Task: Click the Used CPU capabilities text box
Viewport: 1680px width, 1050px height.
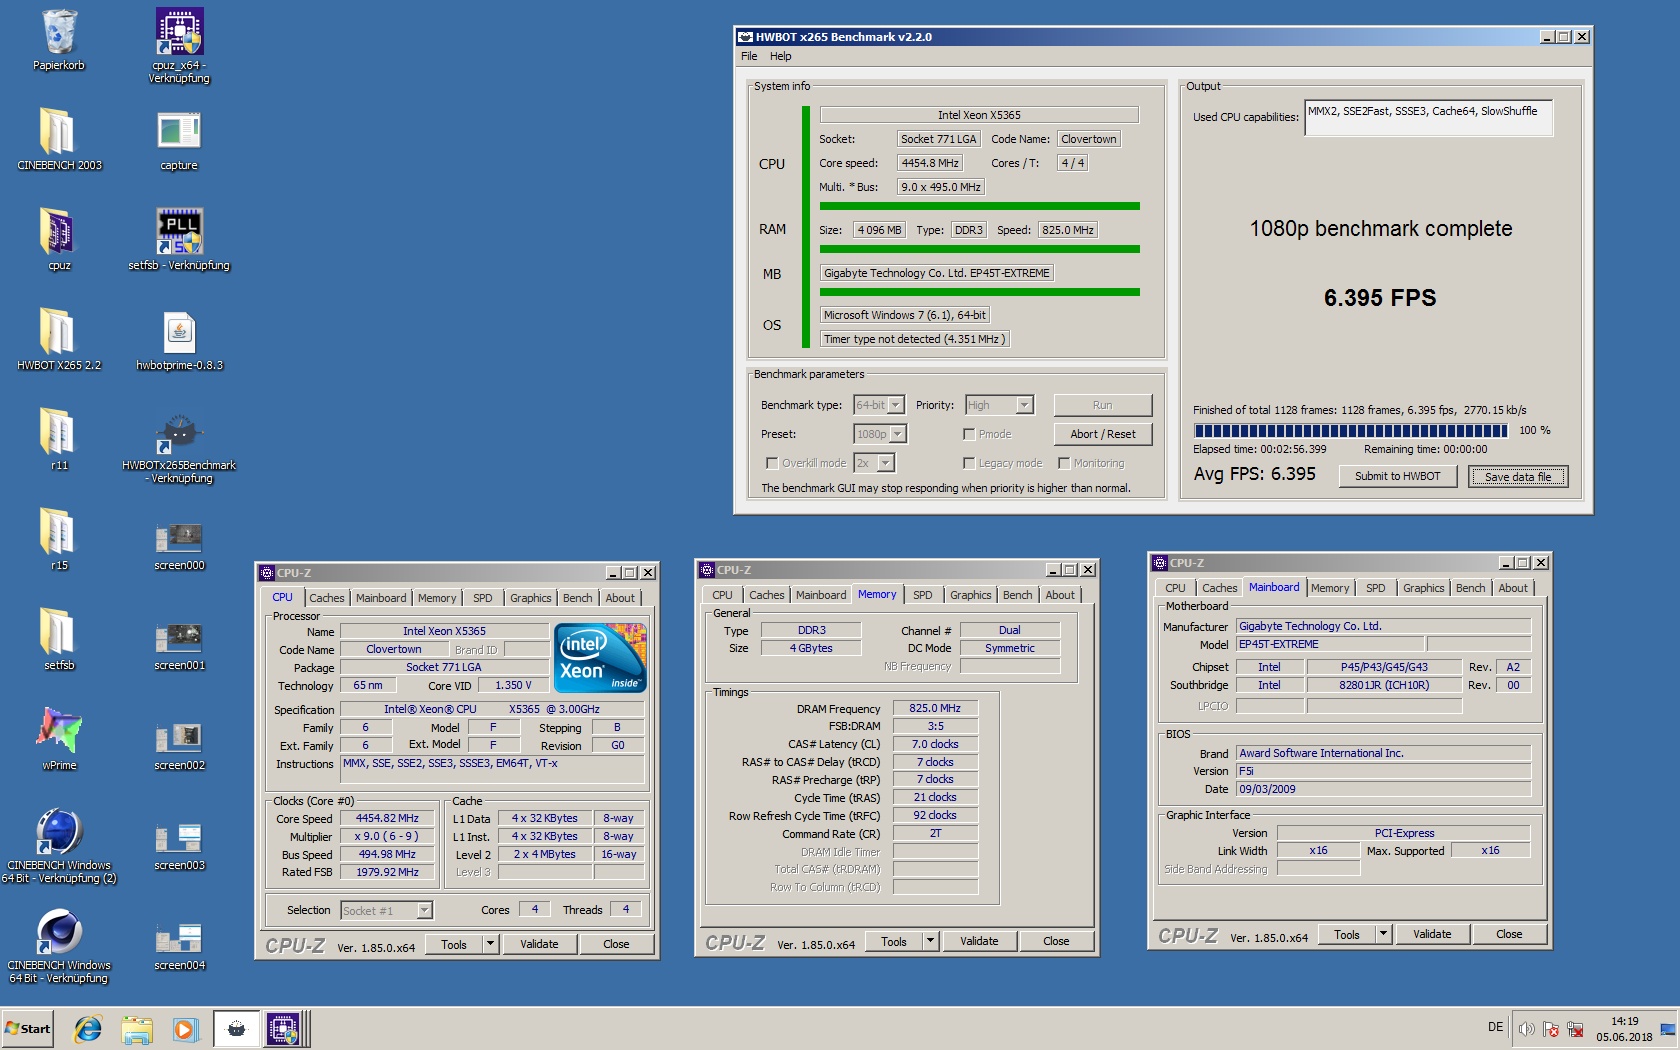Action: pos(1429,117)
